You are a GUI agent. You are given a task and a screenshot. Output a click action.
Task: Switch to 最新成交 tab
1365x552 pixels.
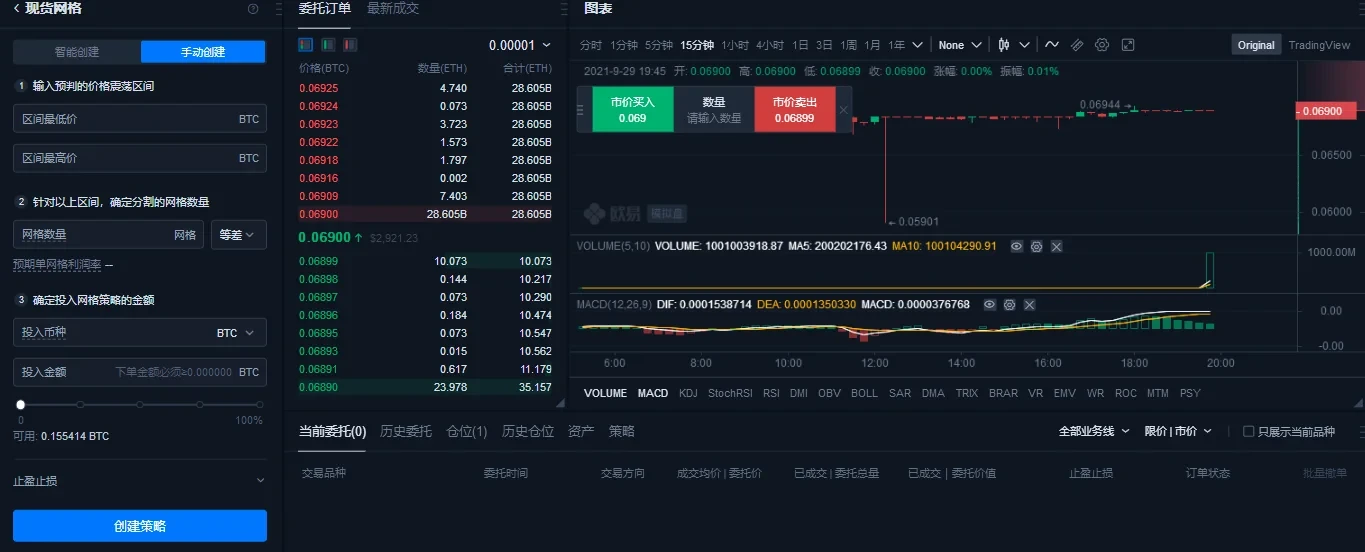click(x=393, y=9)
